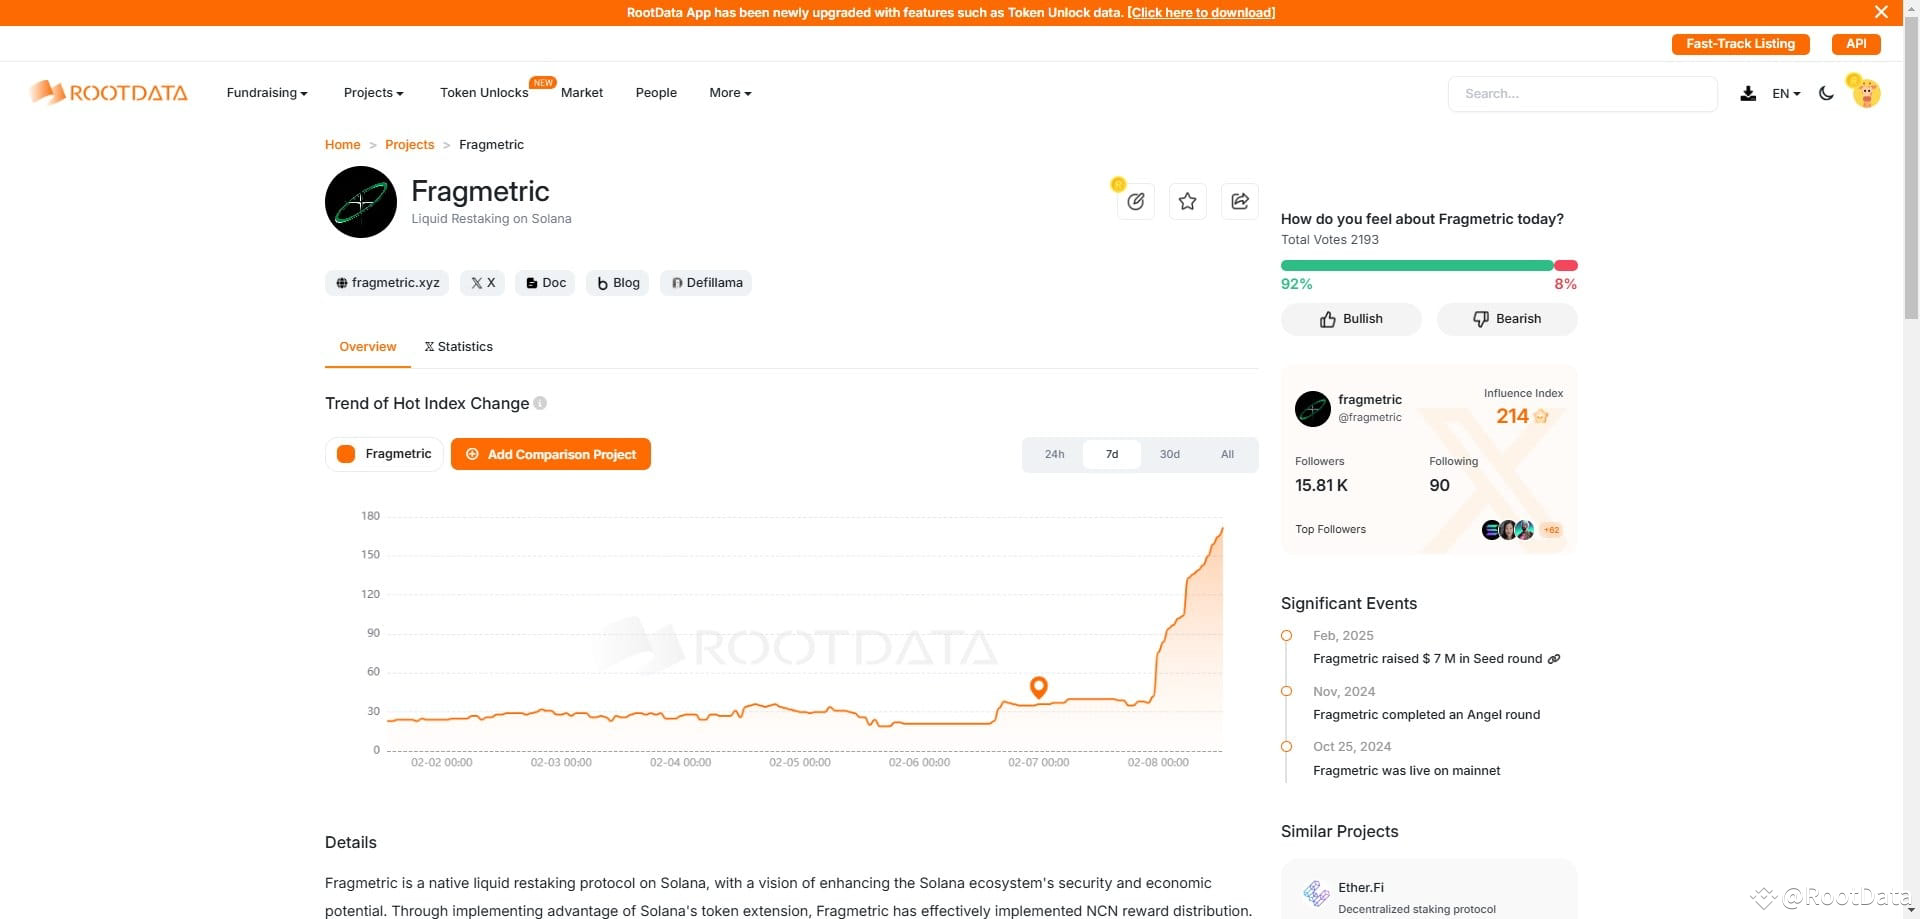Open the EN language selector
The width and height of the screenshot is (1920, 919).
click(x=1784, y=93)
